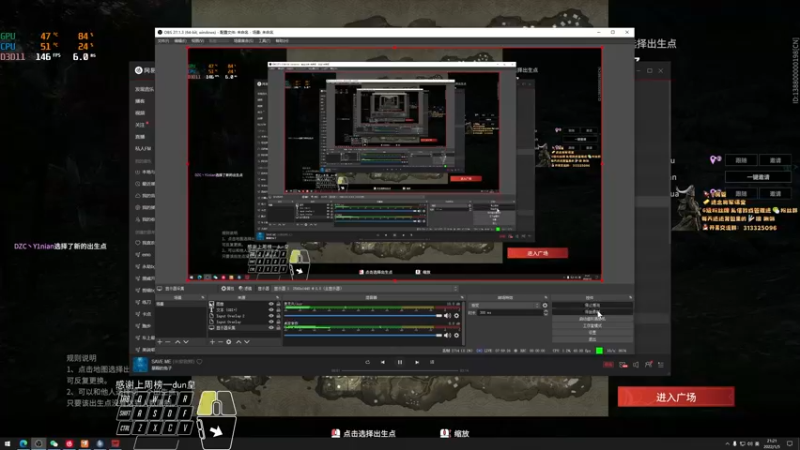
Task: Open 私人FM in music player sidebar
Action: click(143, 148)
